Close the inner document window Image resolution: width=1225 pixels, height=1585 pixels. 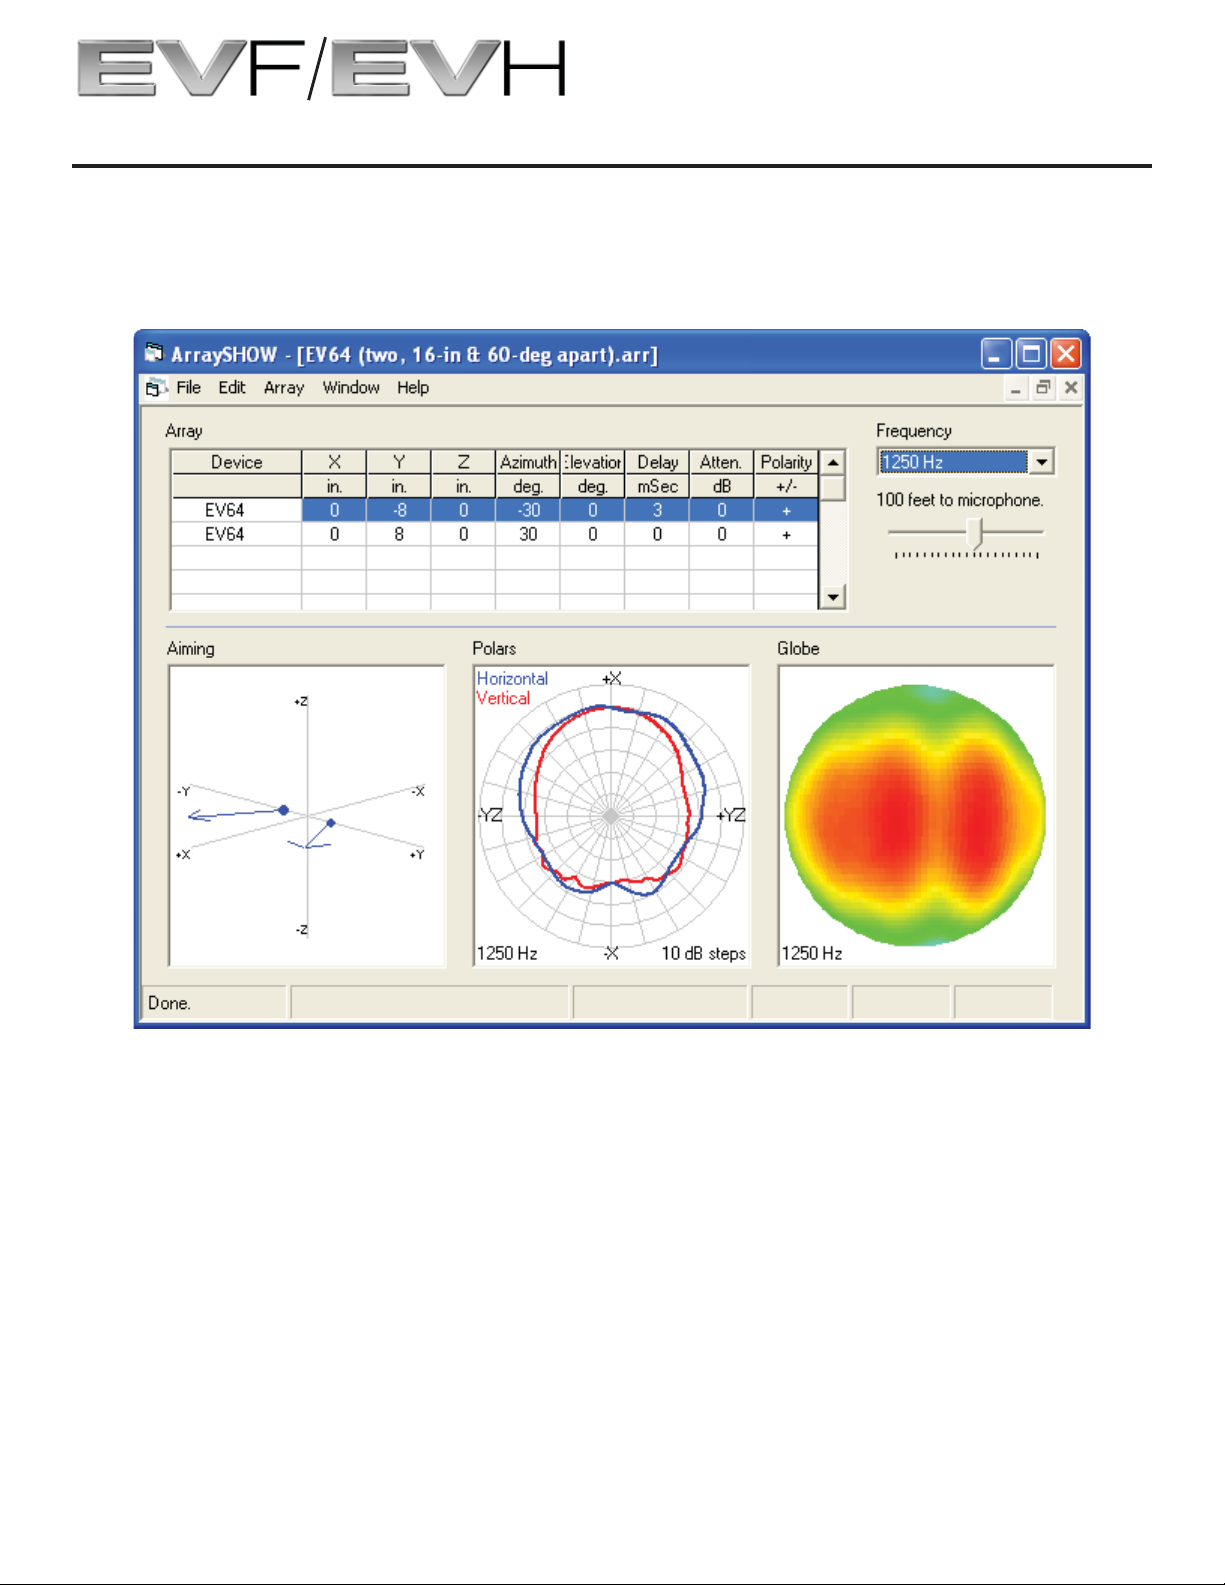pos(1071,388)
